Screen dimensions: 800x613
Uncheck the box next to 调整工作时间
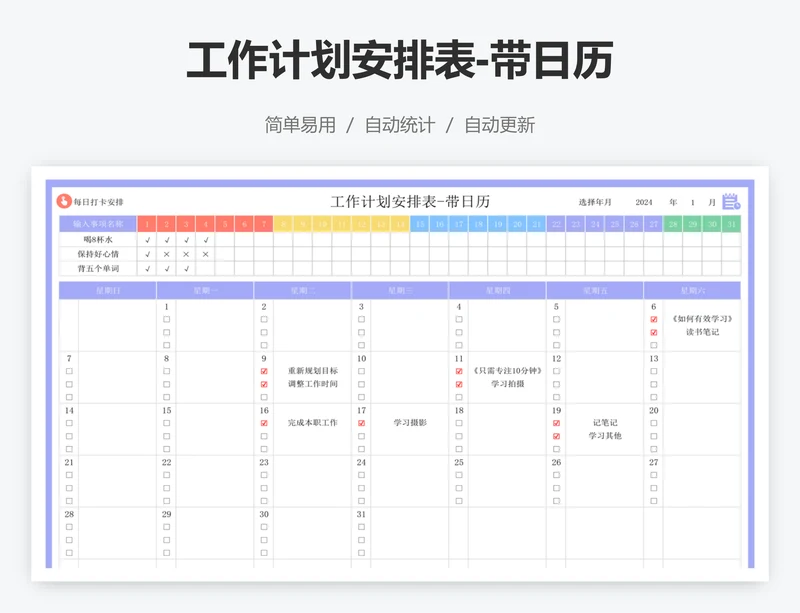coord(264,384)
